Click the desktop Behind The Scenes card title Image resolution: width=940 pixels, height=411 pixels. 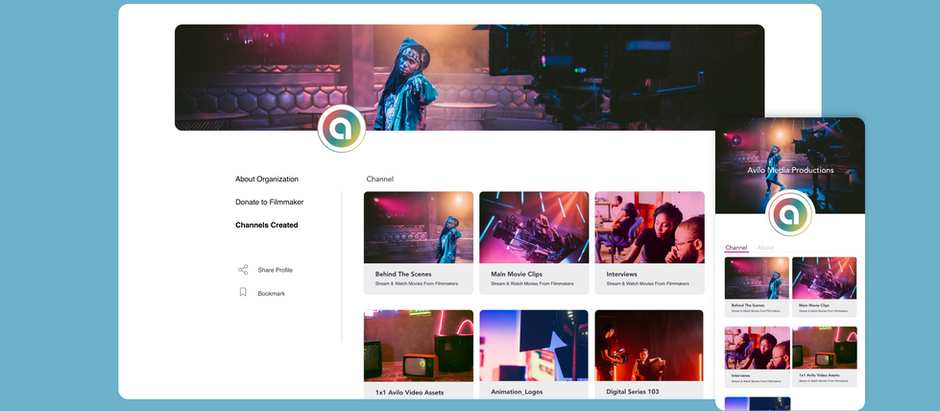pos(403,274)
